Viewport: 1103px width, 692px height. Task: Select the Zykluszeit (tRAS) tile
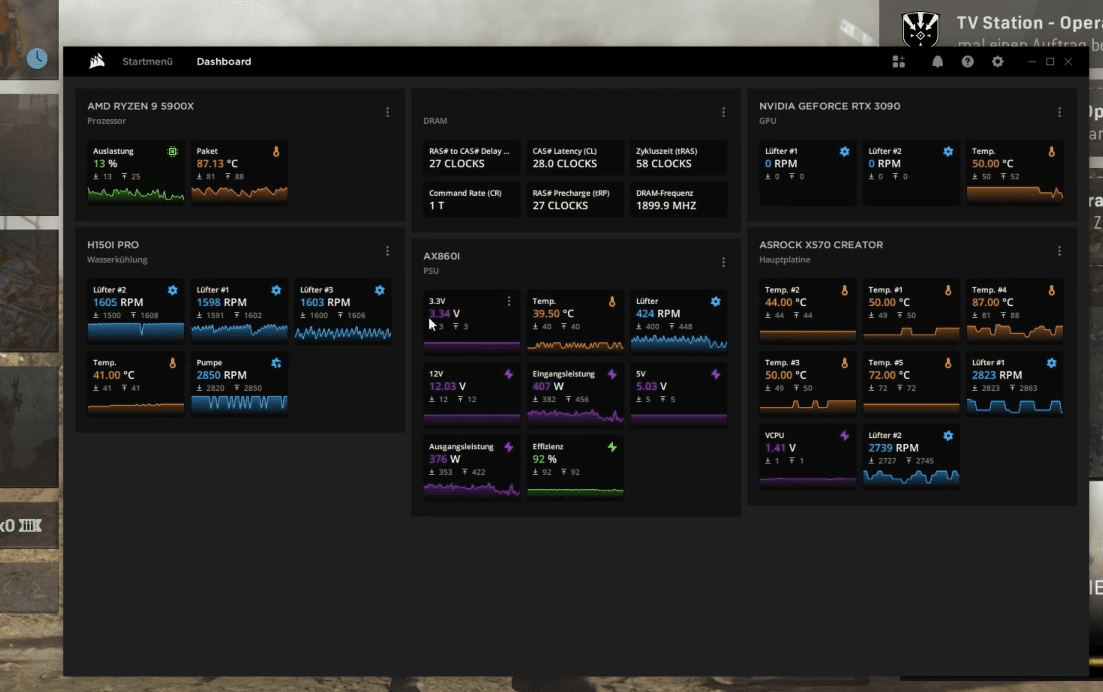[678, 158]
